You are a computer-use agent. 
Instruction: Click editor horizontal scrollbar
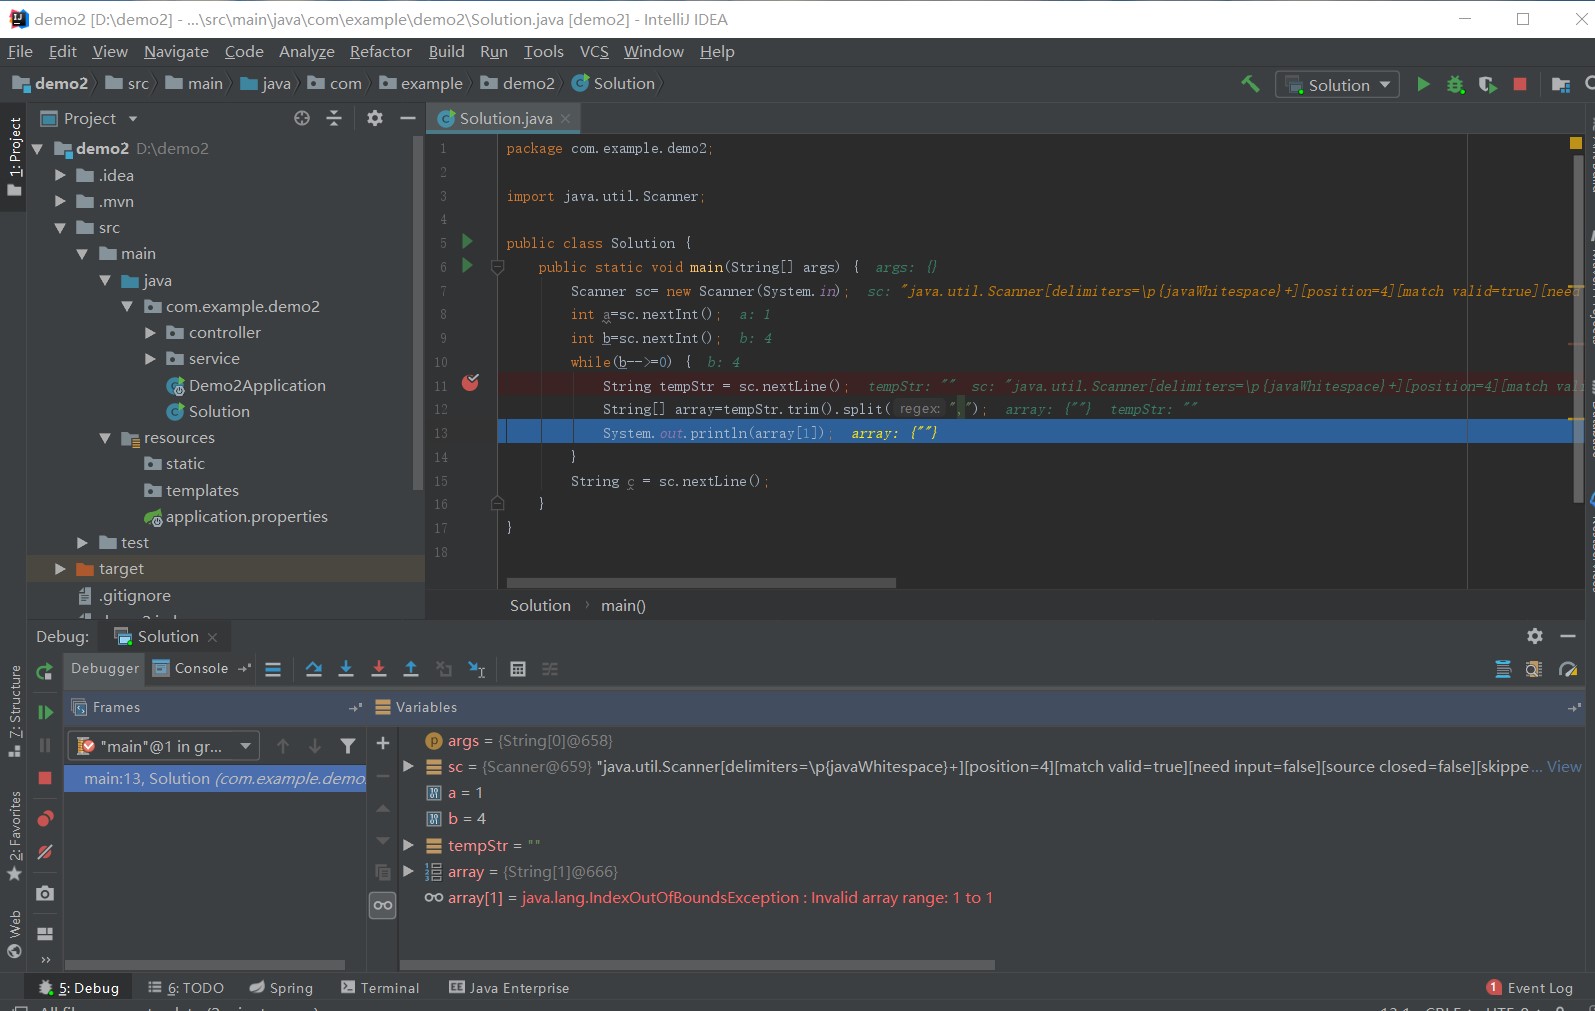coord(701,582)
